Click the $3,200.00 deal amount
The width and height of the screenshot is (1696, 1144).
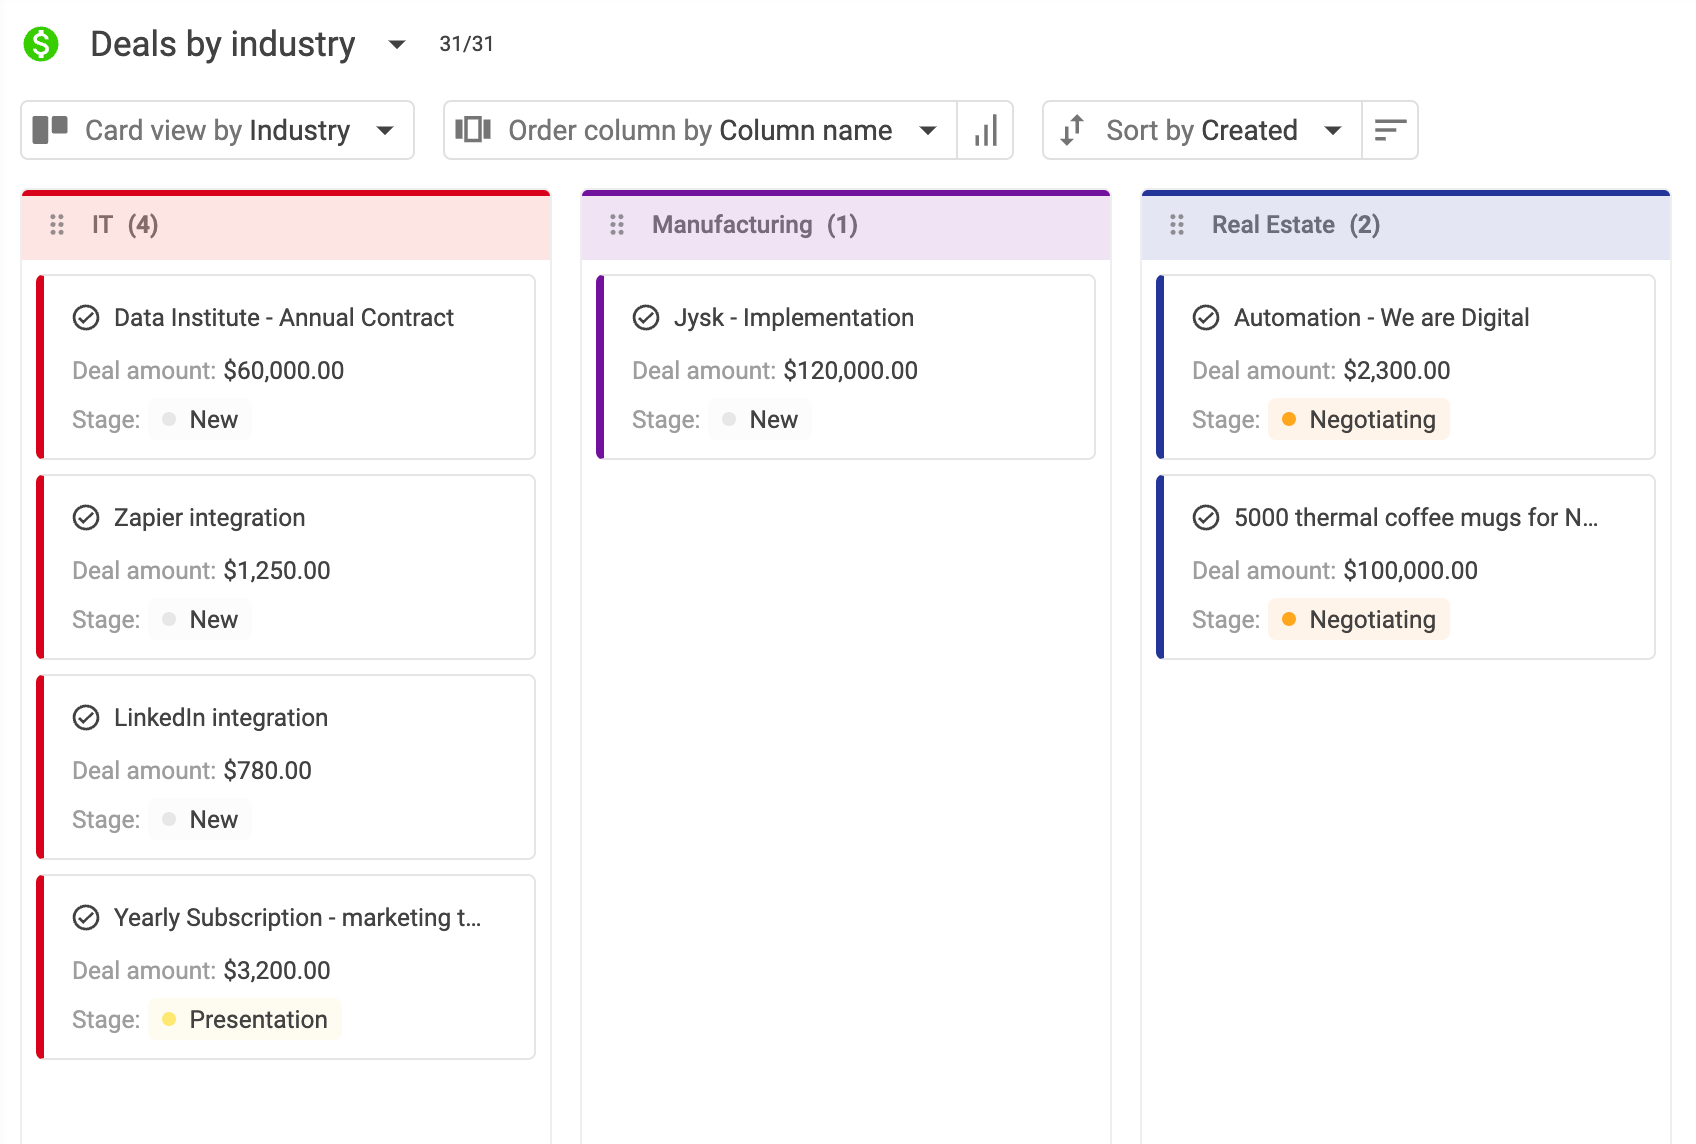tap(277, 971)
